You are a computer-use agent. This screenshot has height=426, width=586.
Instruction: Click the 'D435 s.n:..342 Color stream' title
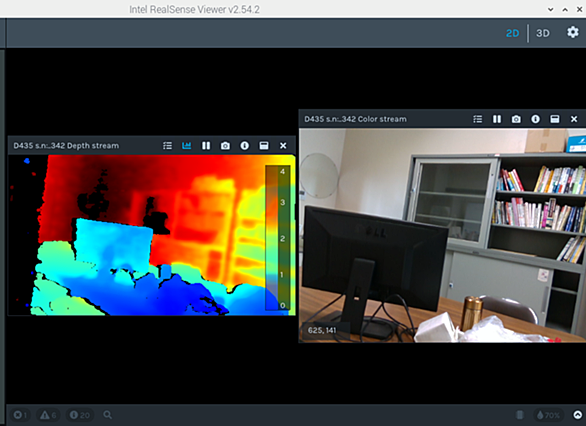tap(355, 119)
